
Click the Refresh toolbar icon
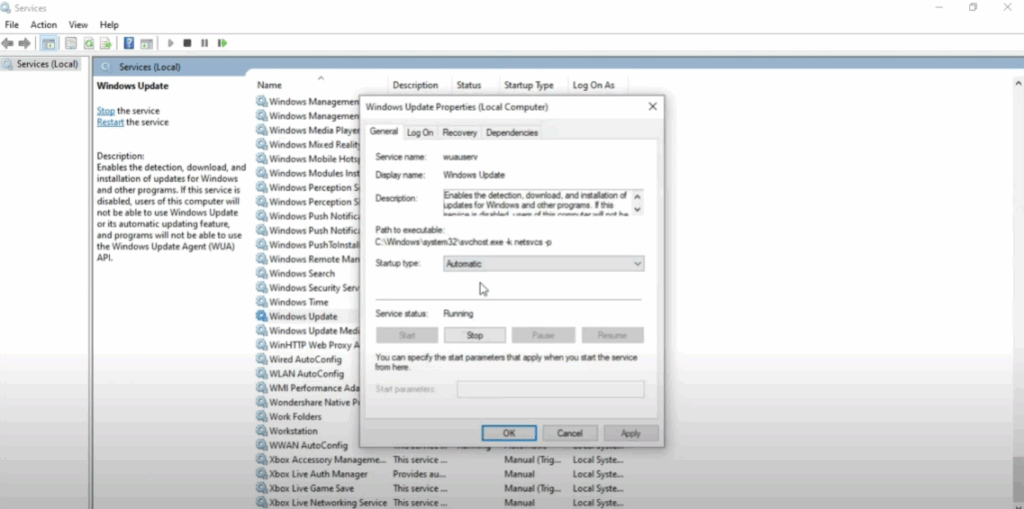pos(88,43)
